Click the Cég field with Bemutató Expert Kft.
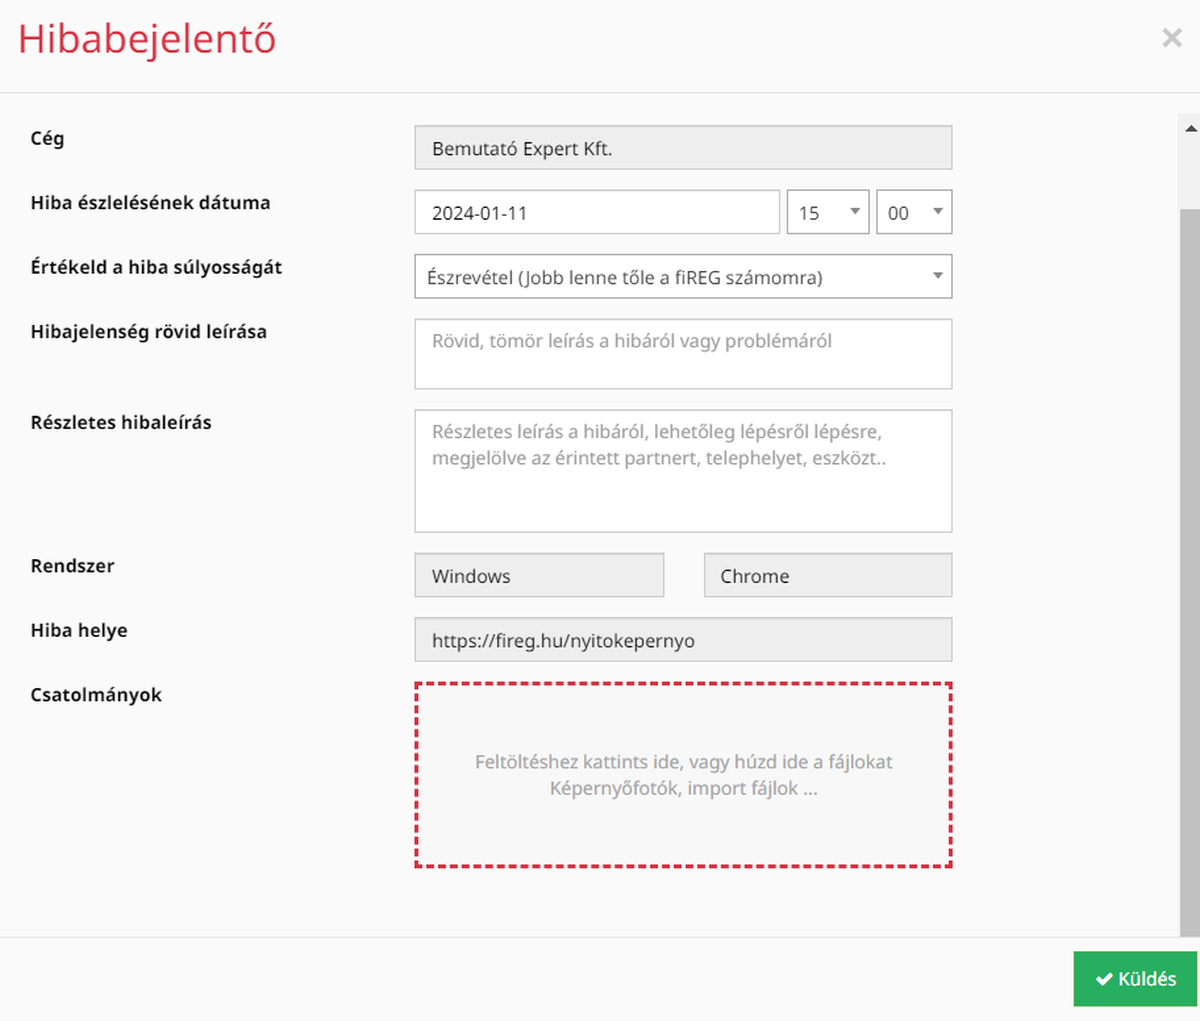Screen dimensions: 1200x1021 [x=683, y=148]
